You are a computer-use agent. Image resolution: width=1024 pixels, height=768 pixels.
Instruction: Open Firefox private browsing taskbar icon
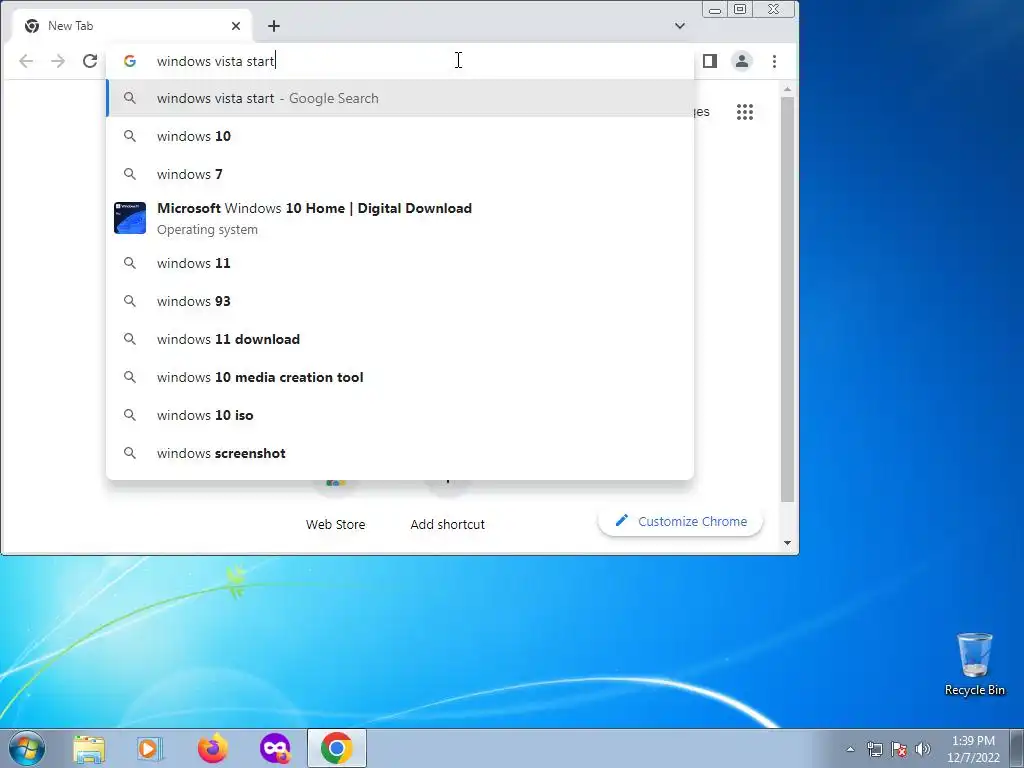[x=275, y=749]
